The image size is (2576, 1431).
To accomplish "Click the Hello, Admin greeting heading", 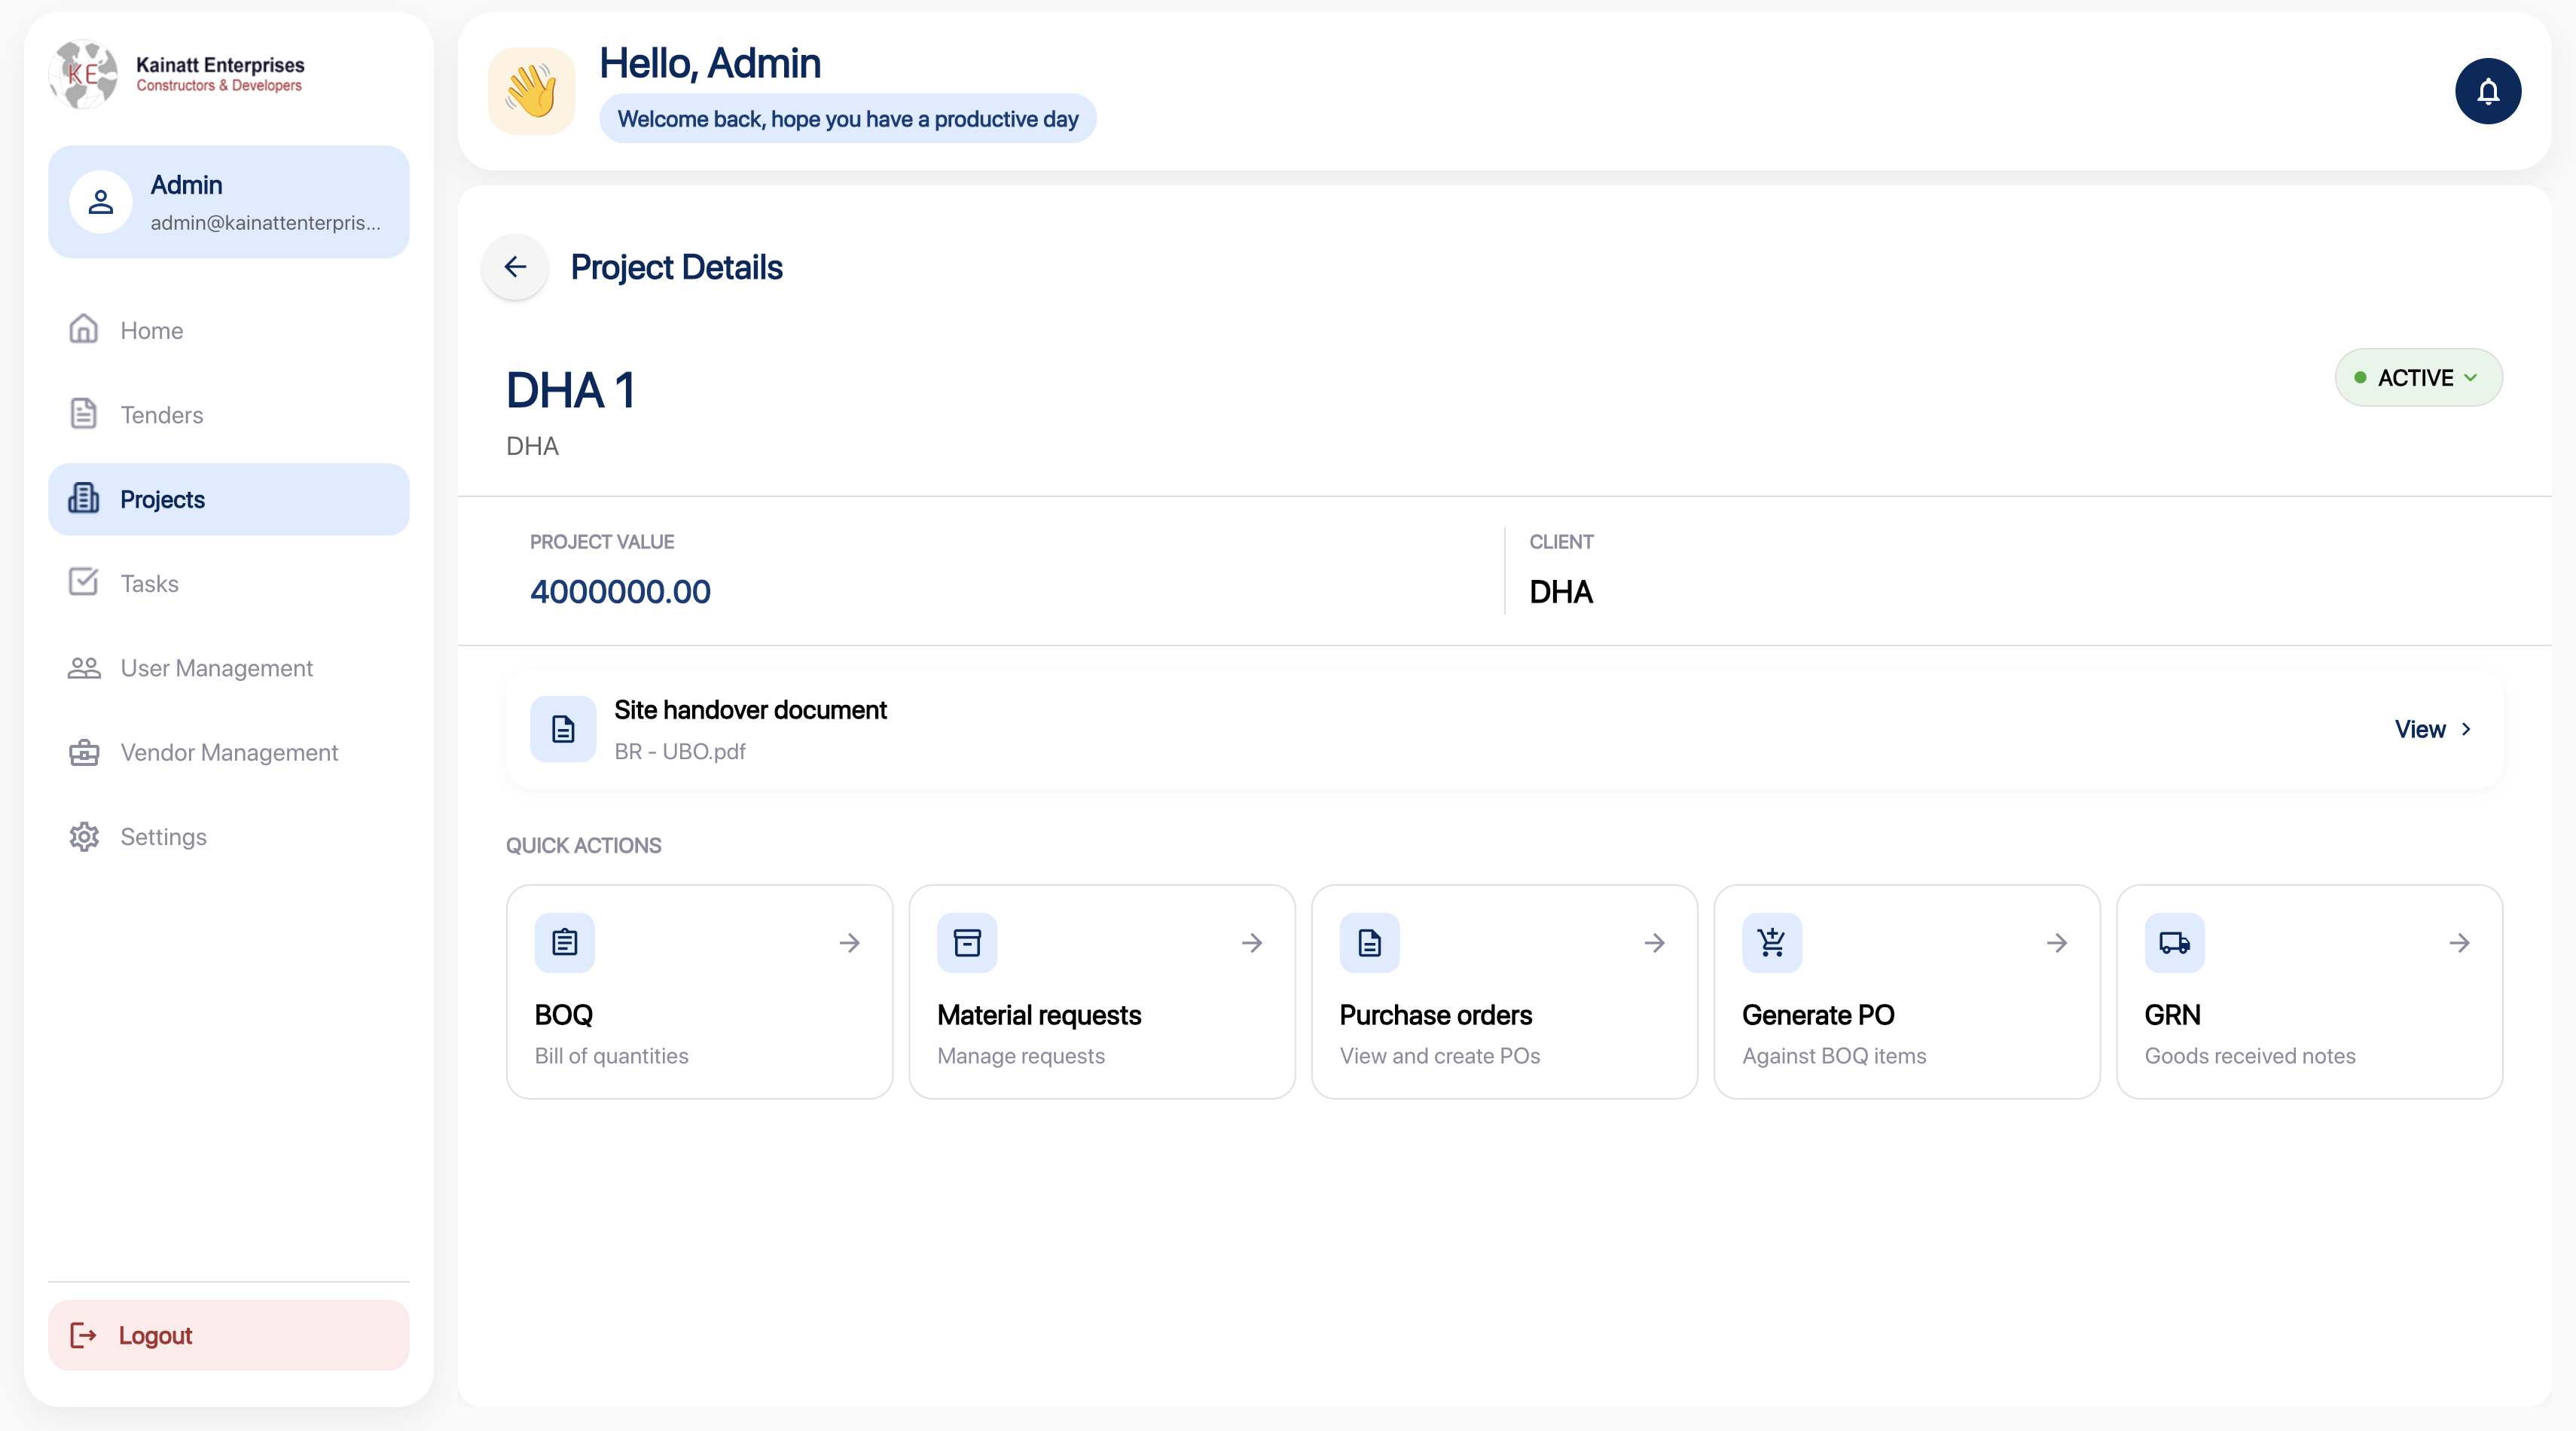I will (710, 63).
